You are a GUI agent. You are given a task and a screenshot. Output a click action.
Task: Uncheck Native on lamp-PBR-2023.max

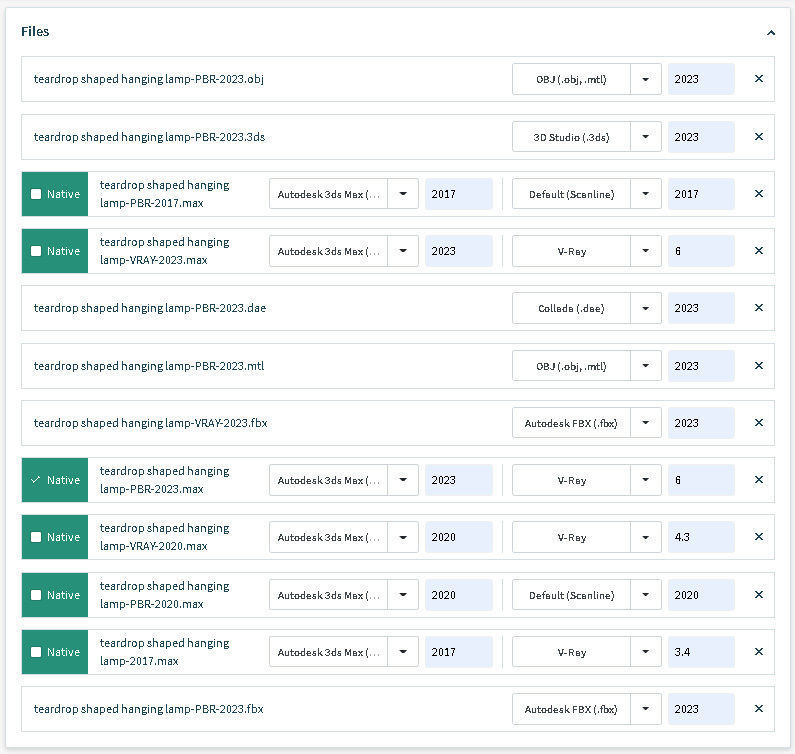(x=36, y=480)
